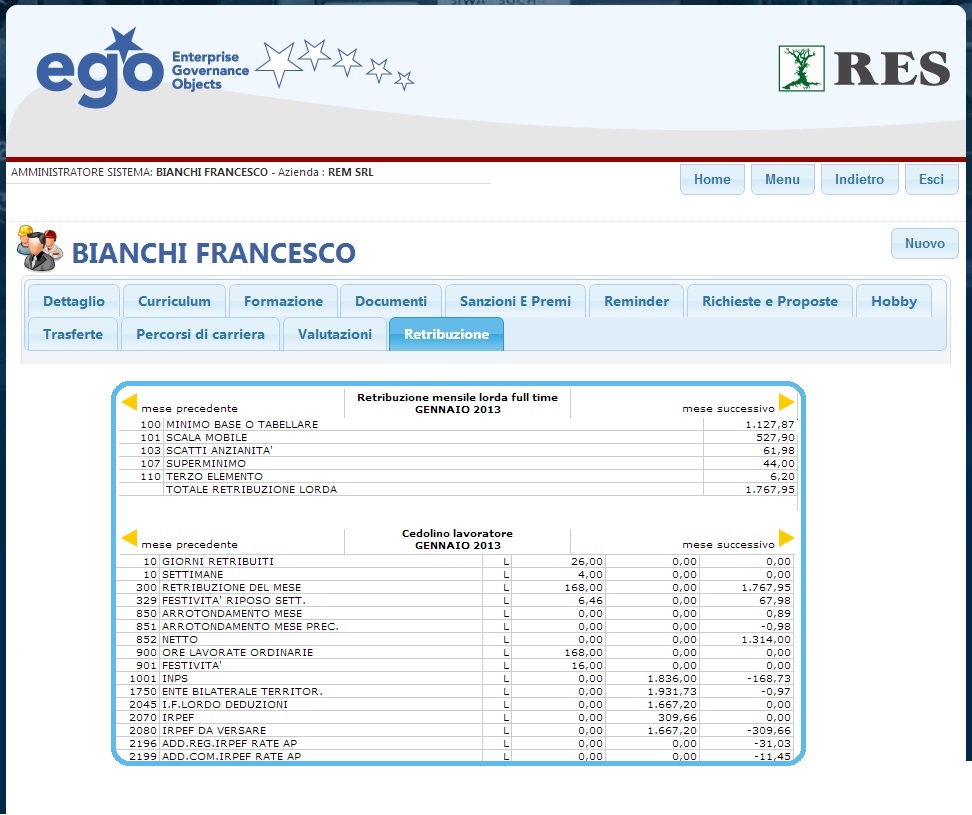Open the Formazione tab
This screenshot has width=972, height=815.
283,301
